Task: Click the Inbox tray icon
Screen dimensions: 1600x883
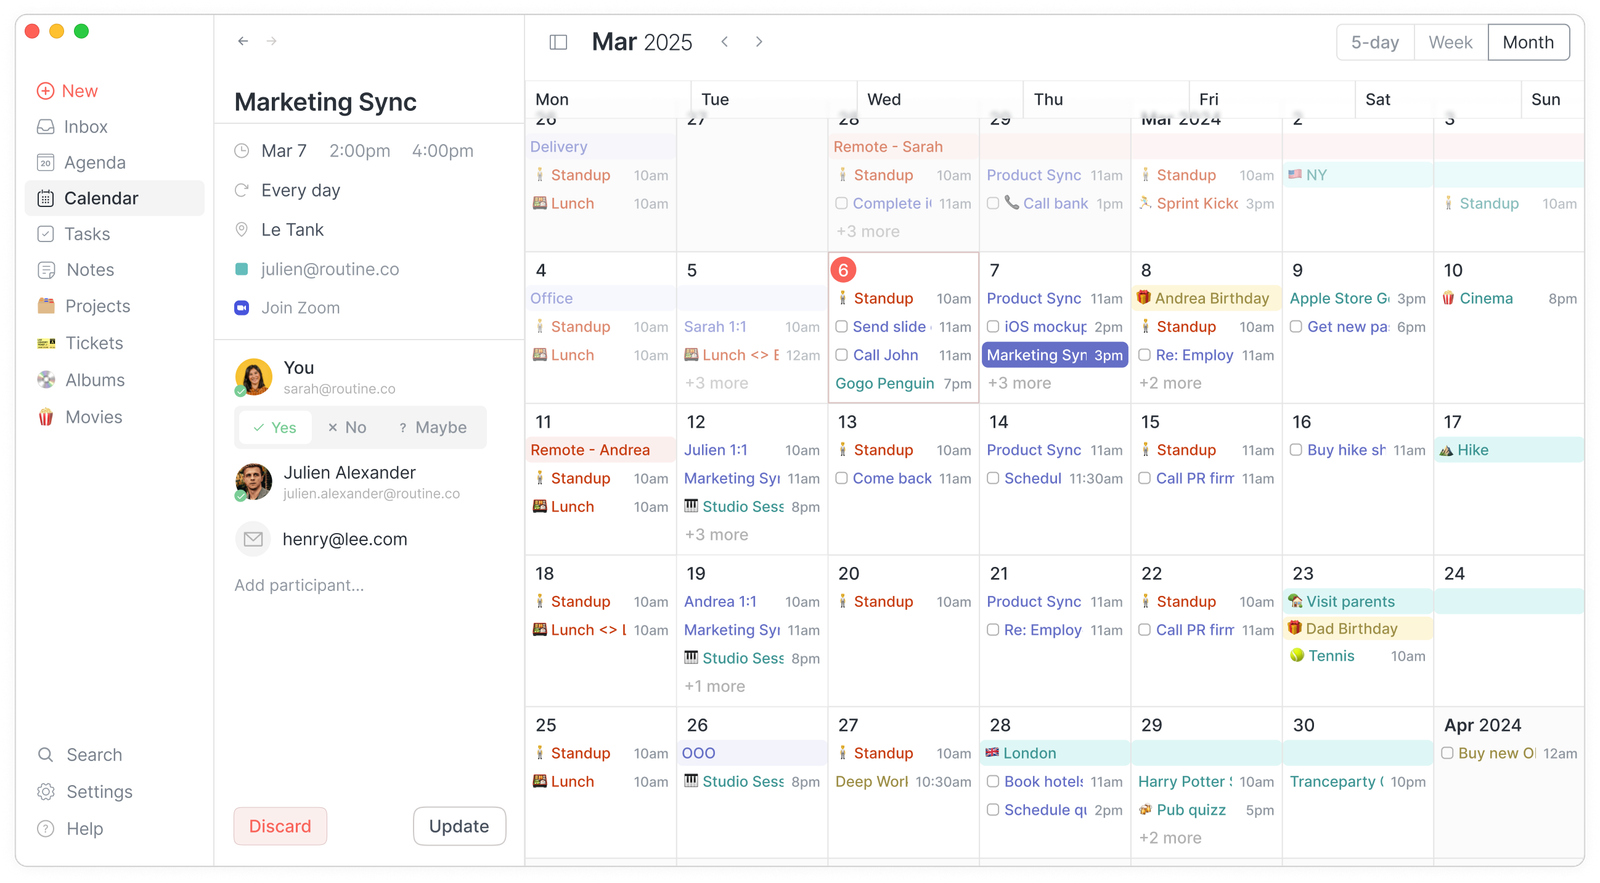Action: click(x=46, y=127)
